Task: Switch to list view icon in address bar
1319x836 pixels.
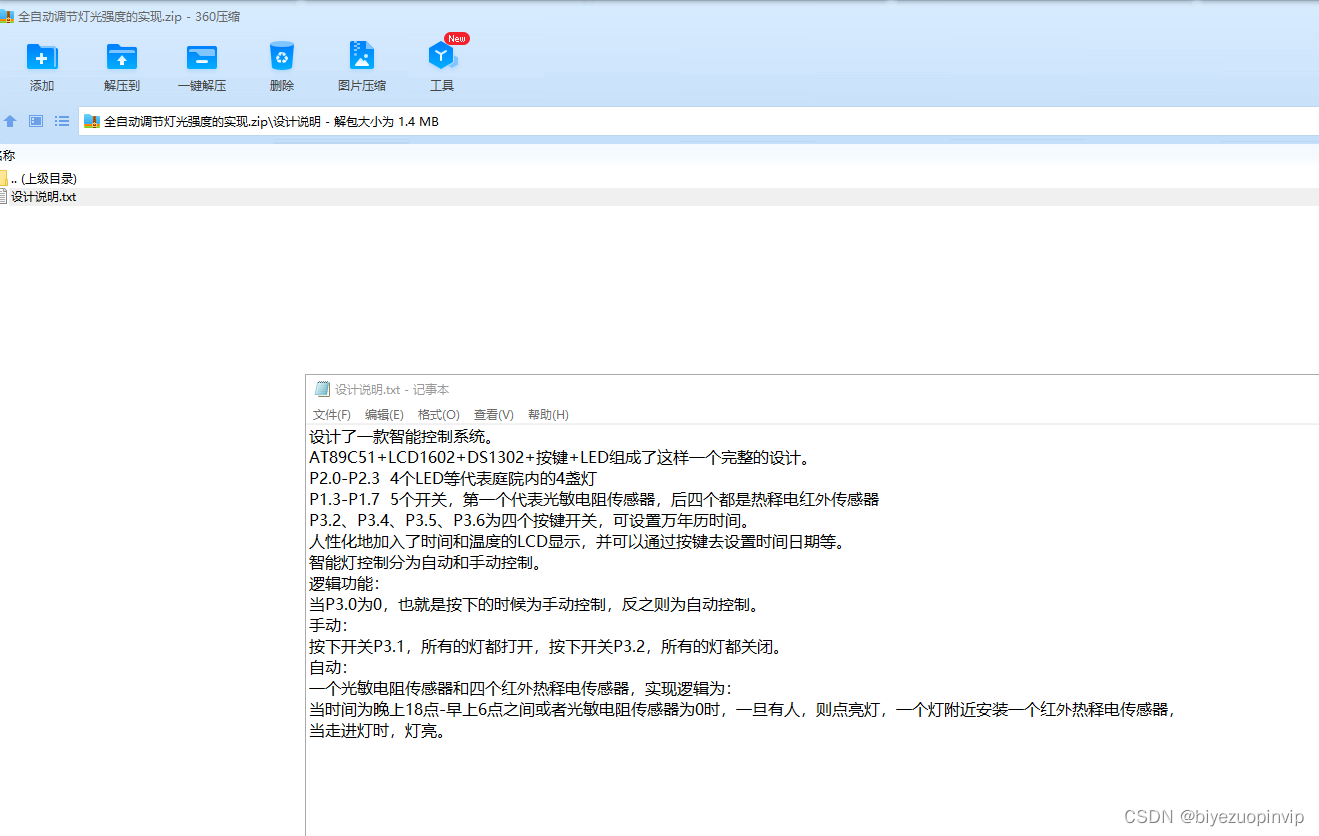Action: click(62, 121)
